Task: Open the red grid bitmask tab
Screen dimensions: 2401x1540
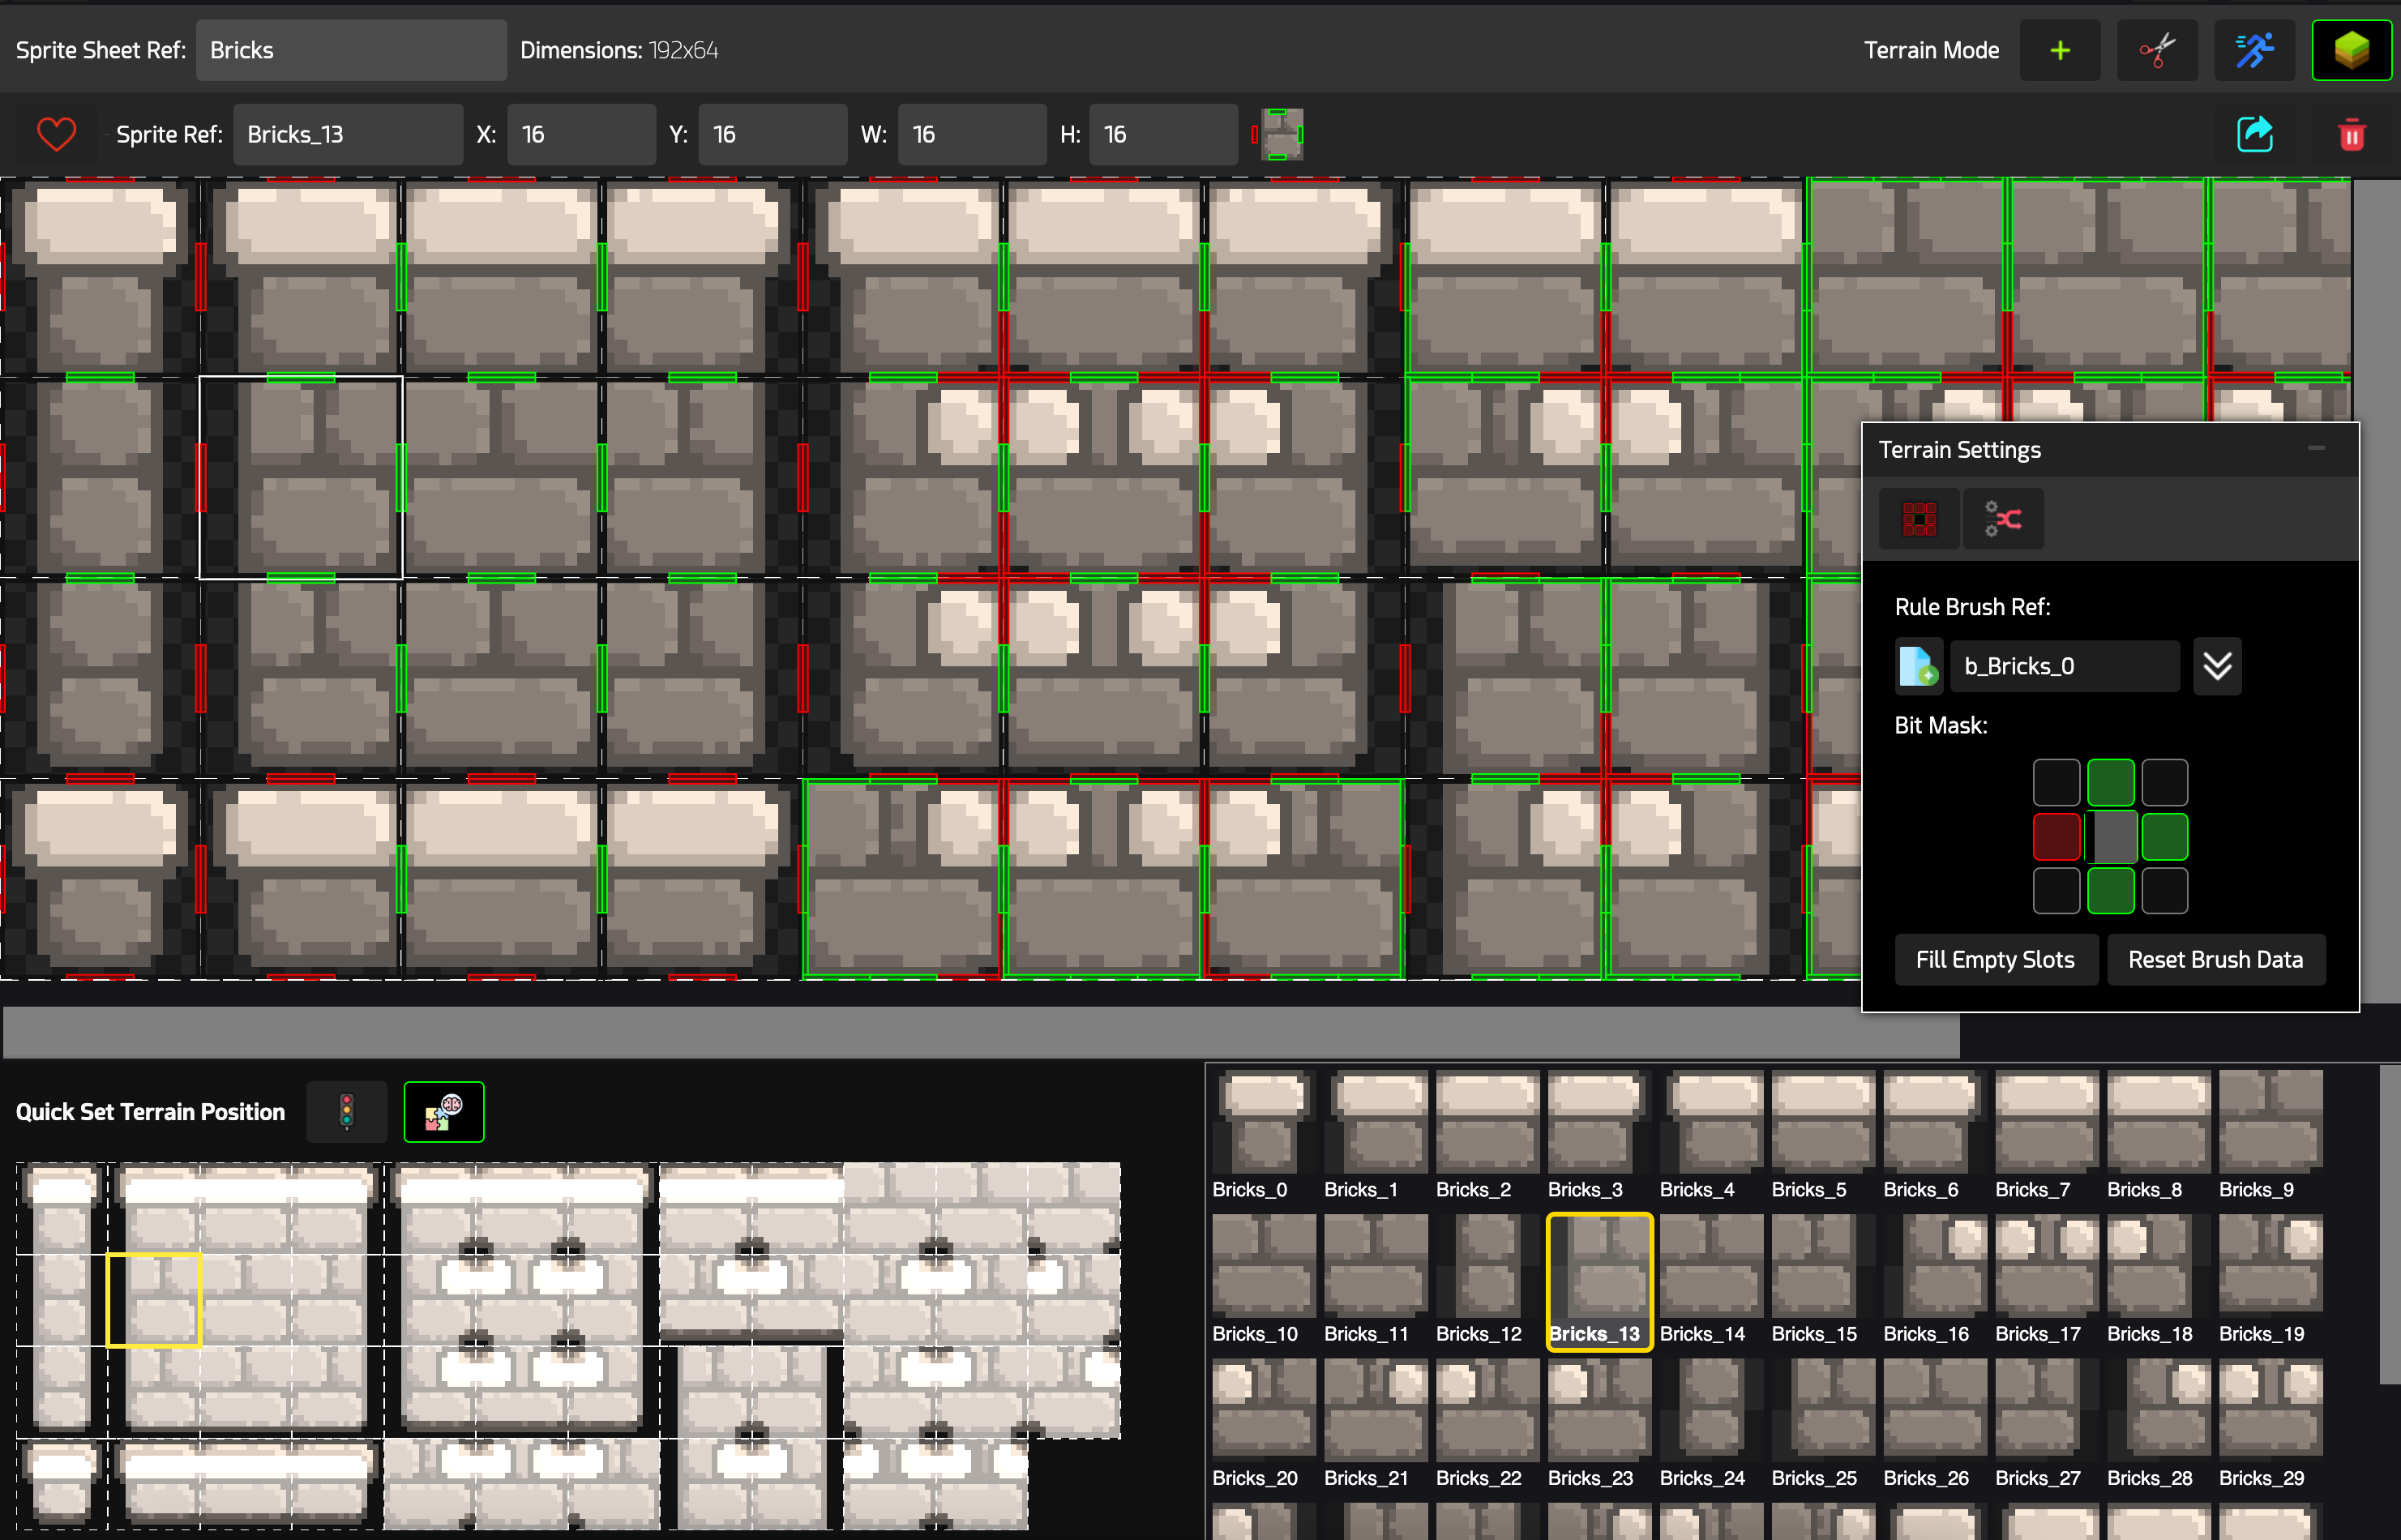Action: coord(1918,519)
